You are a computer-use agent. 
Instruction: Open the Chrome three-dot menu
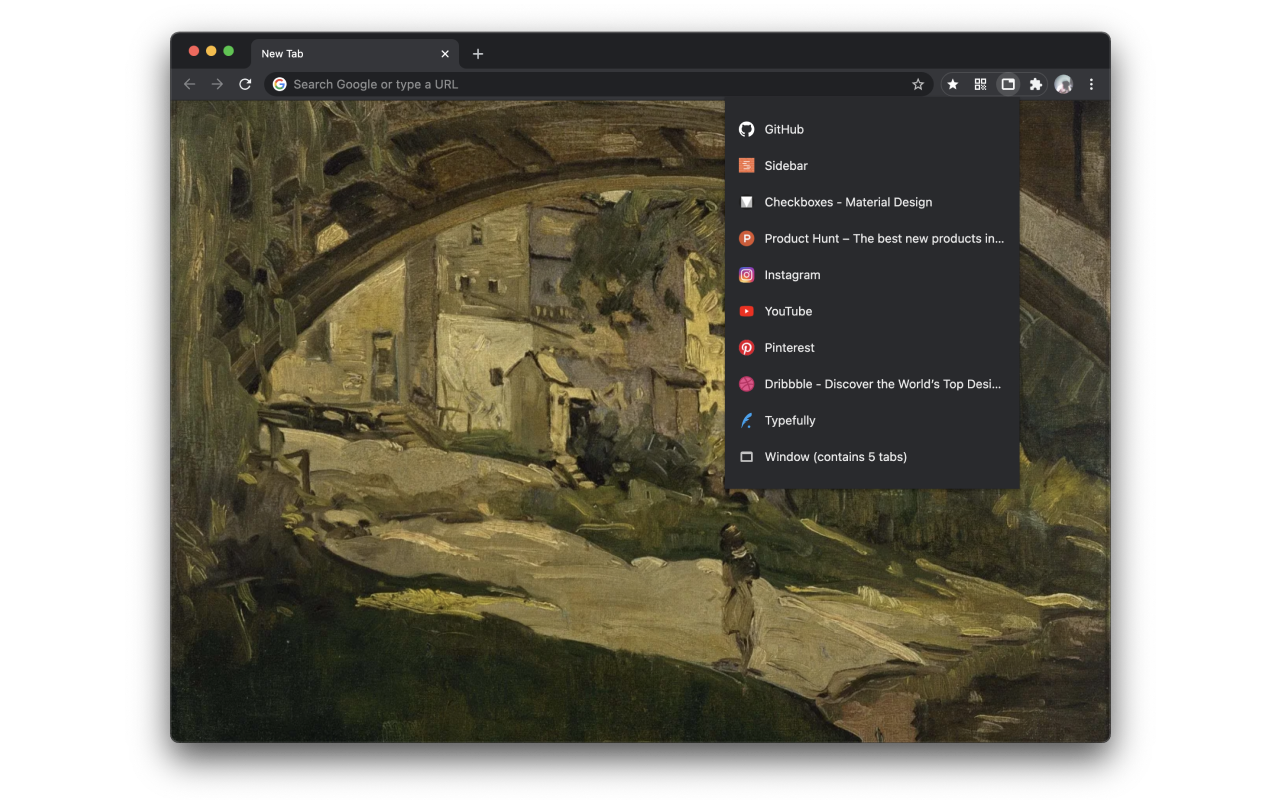(1091, 85)
